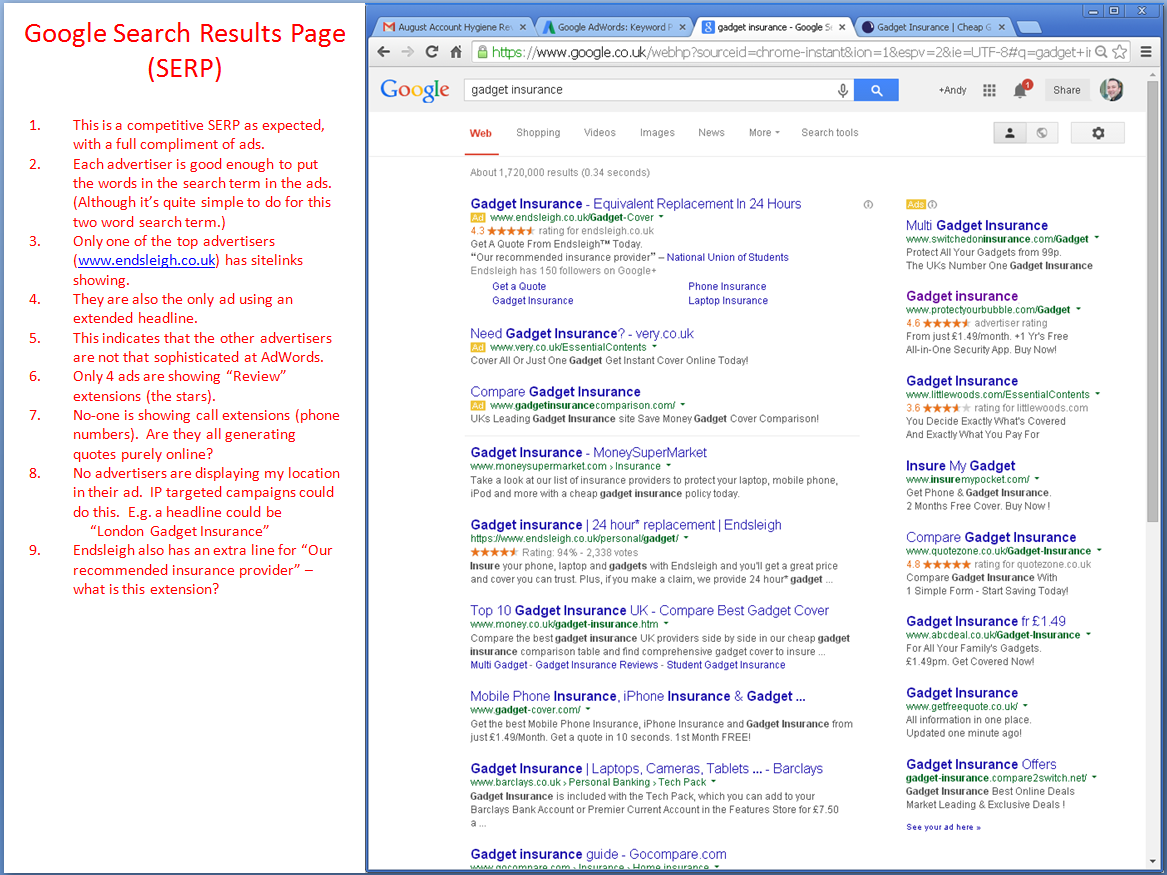1167x875 pixels.
Task: Click the Get a Quote sitelink
Action: point(519,286)
